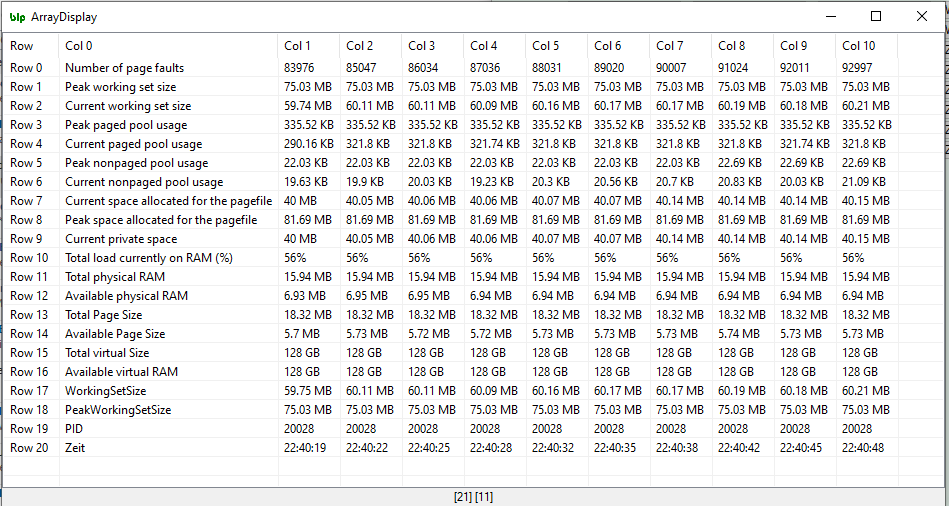Minimize the ArrayDisplay window
The width and height of the screenshot is (949, 506).
pos(829,17)
